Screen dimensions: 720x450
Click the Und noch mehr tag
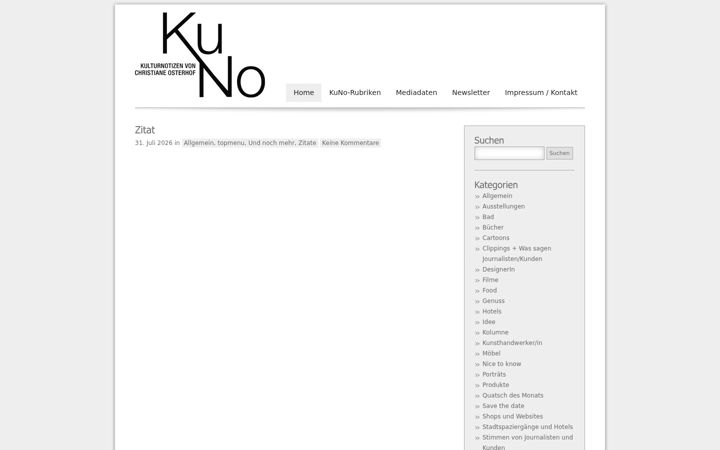[271, 143]
